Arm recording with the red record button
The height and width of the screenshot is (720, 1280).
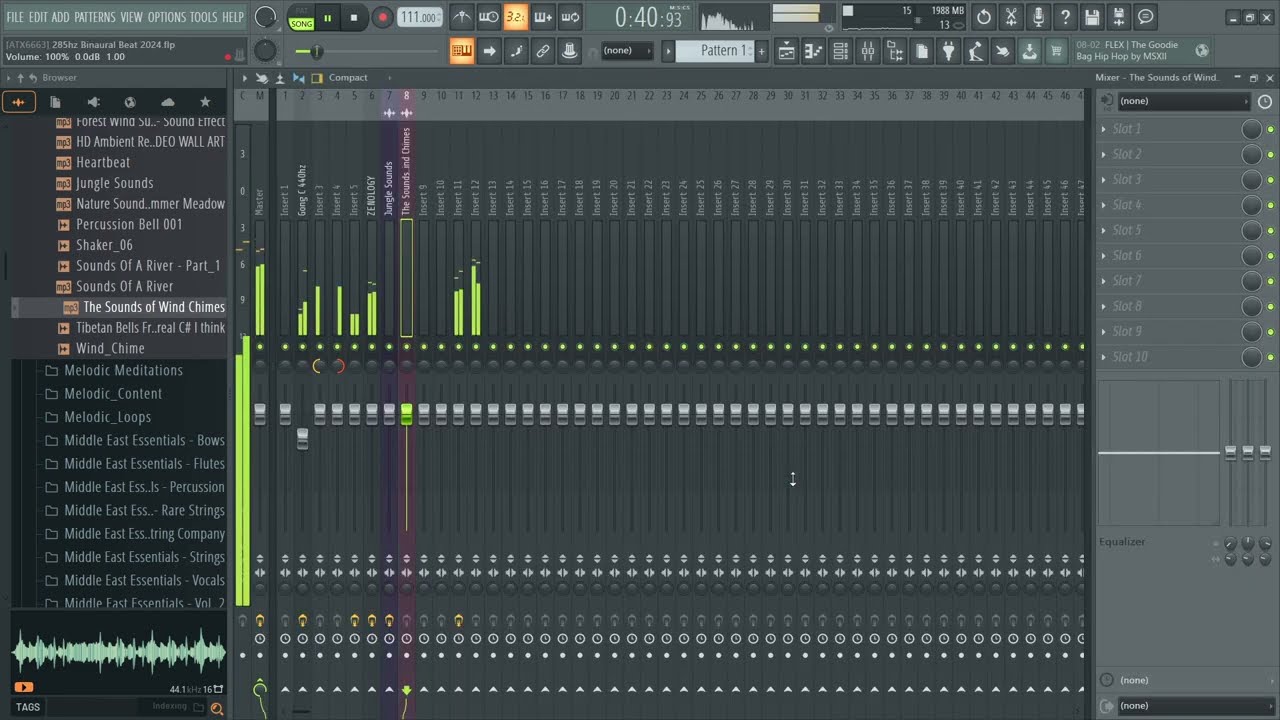[x=382, y=17]
